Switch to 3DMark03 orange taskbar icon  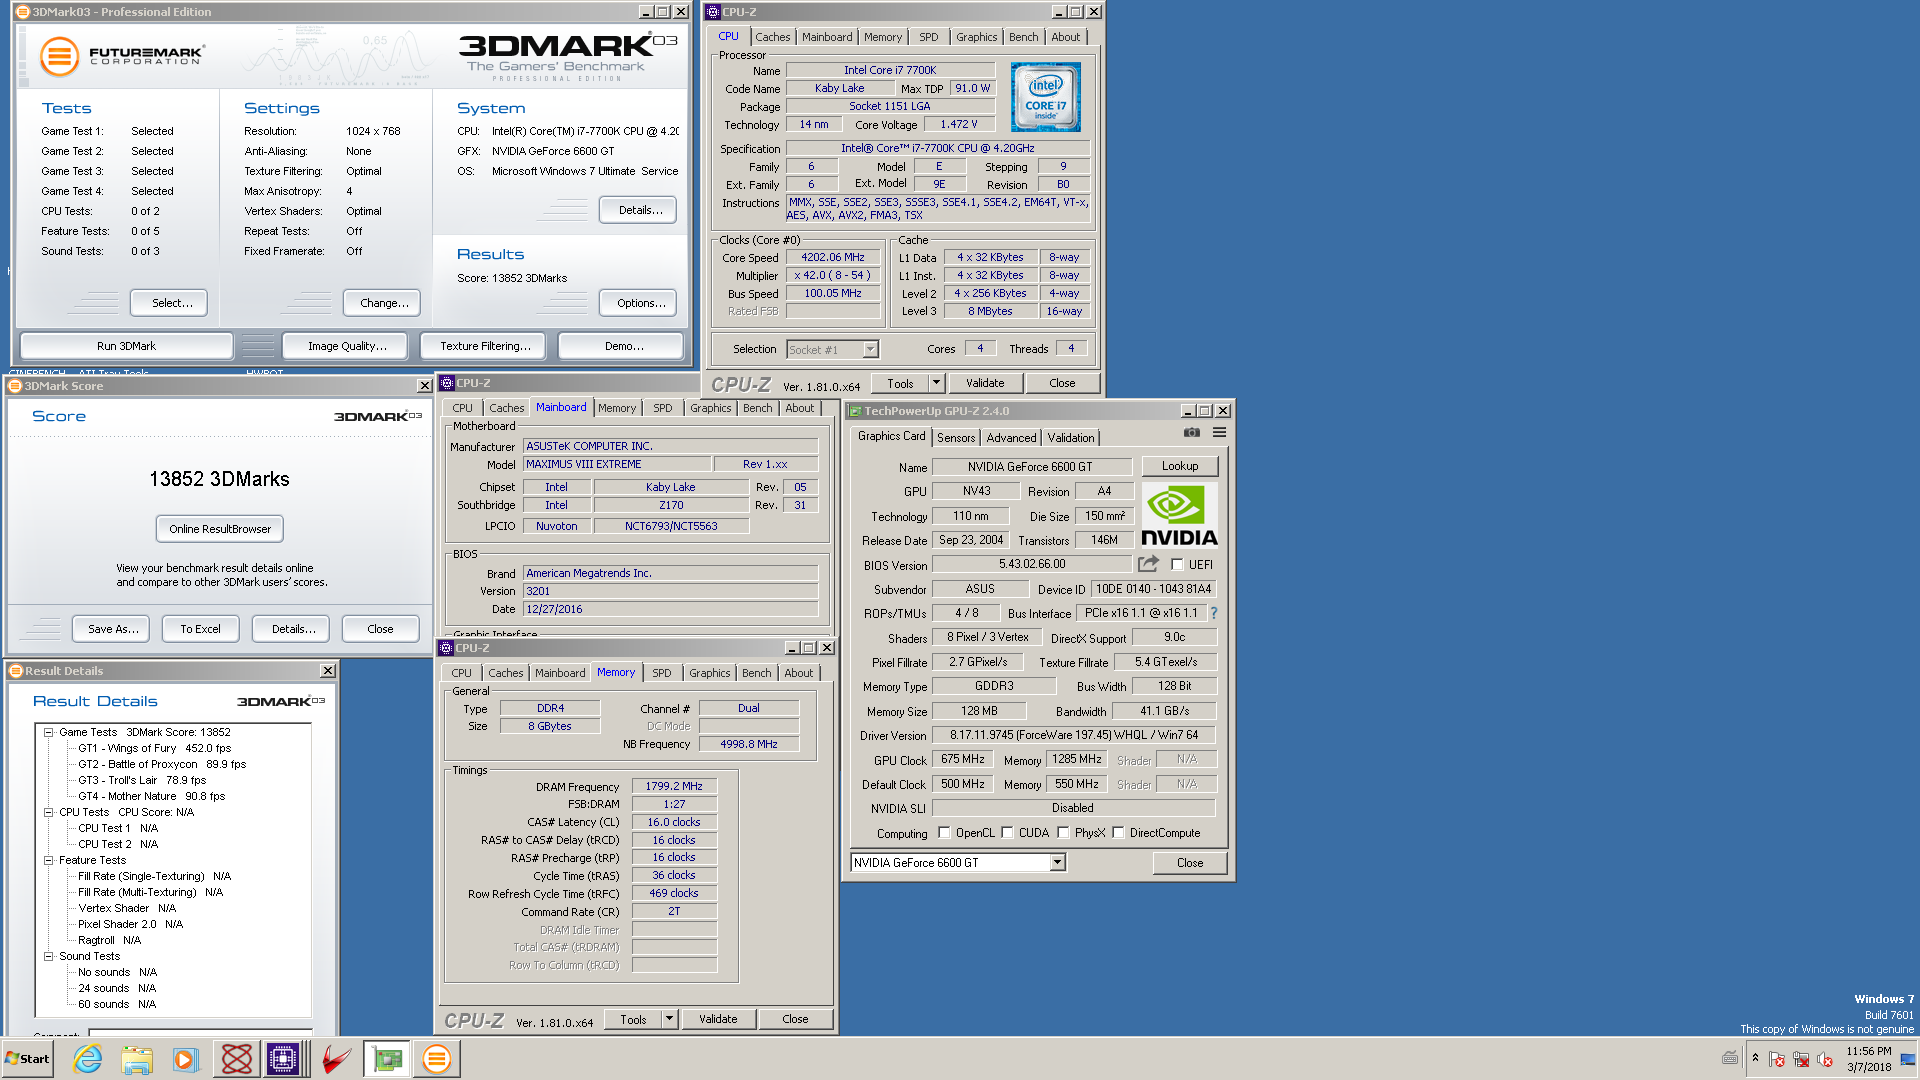pos(437,1059)
